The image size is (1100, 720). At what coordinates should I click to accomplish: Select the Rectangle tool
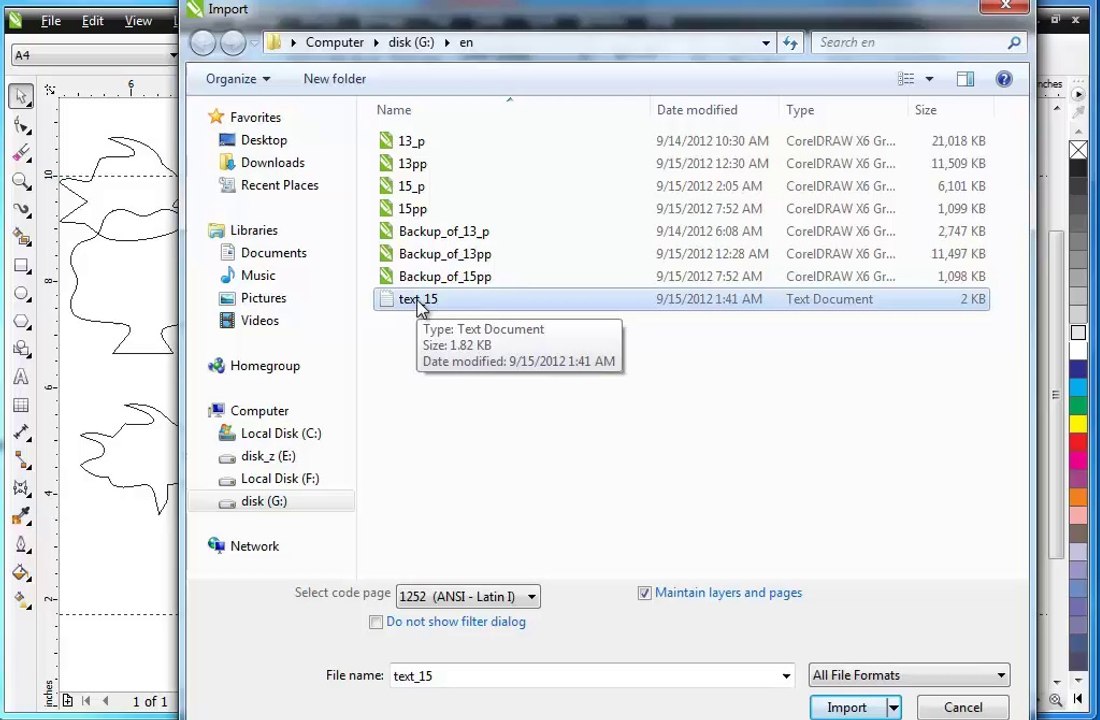point(21,266)
